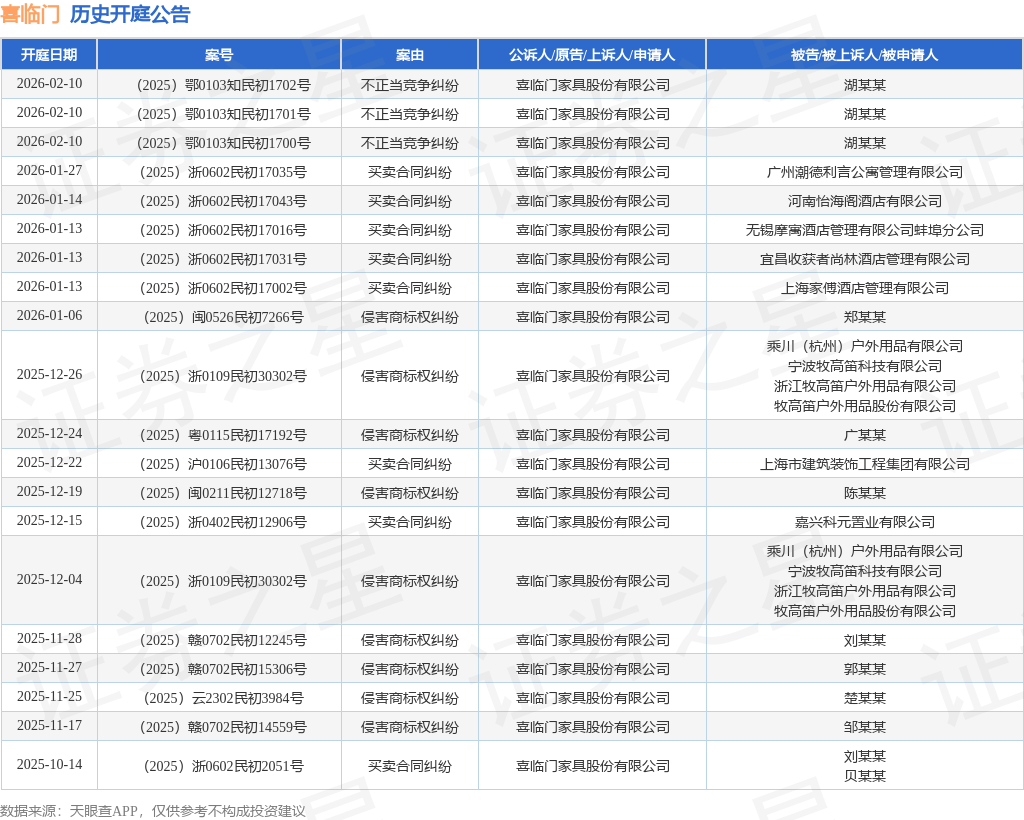
Task: Click the 历史开庭公告 heading
Action: pyautogui.click(x=130, y=14)
